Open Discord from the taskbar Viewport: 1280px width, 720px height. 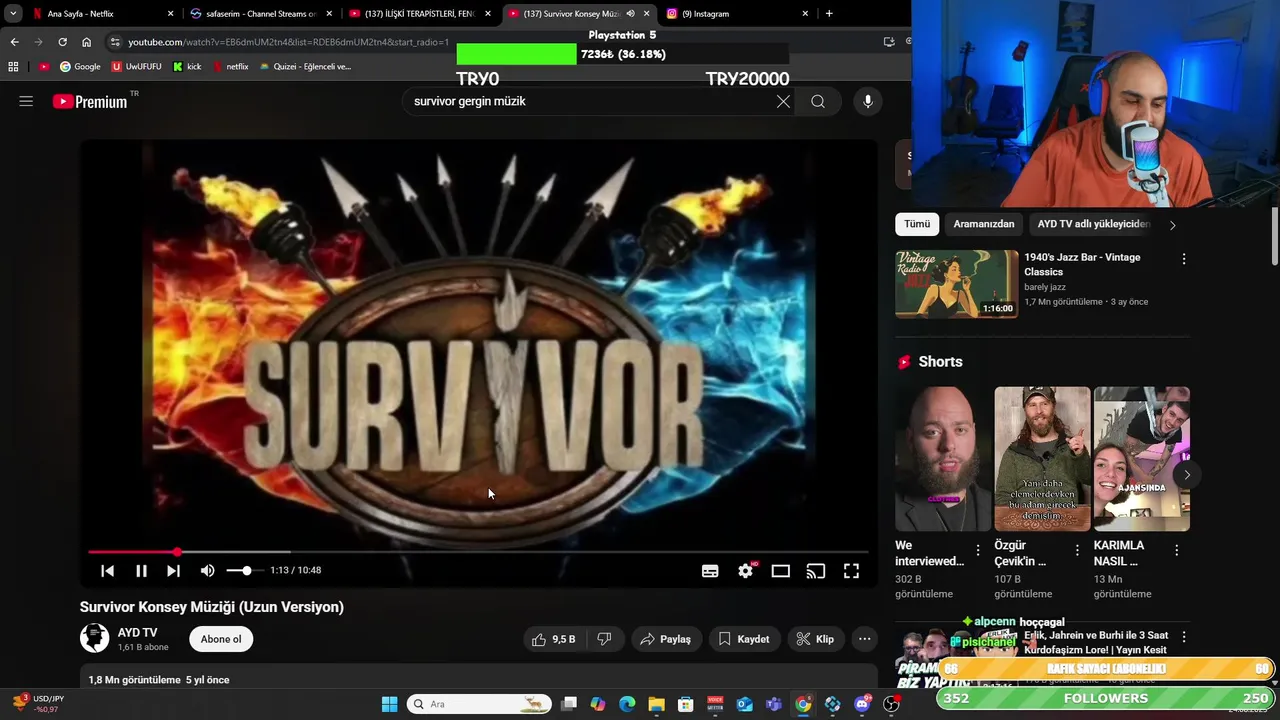tap(862, 704)
